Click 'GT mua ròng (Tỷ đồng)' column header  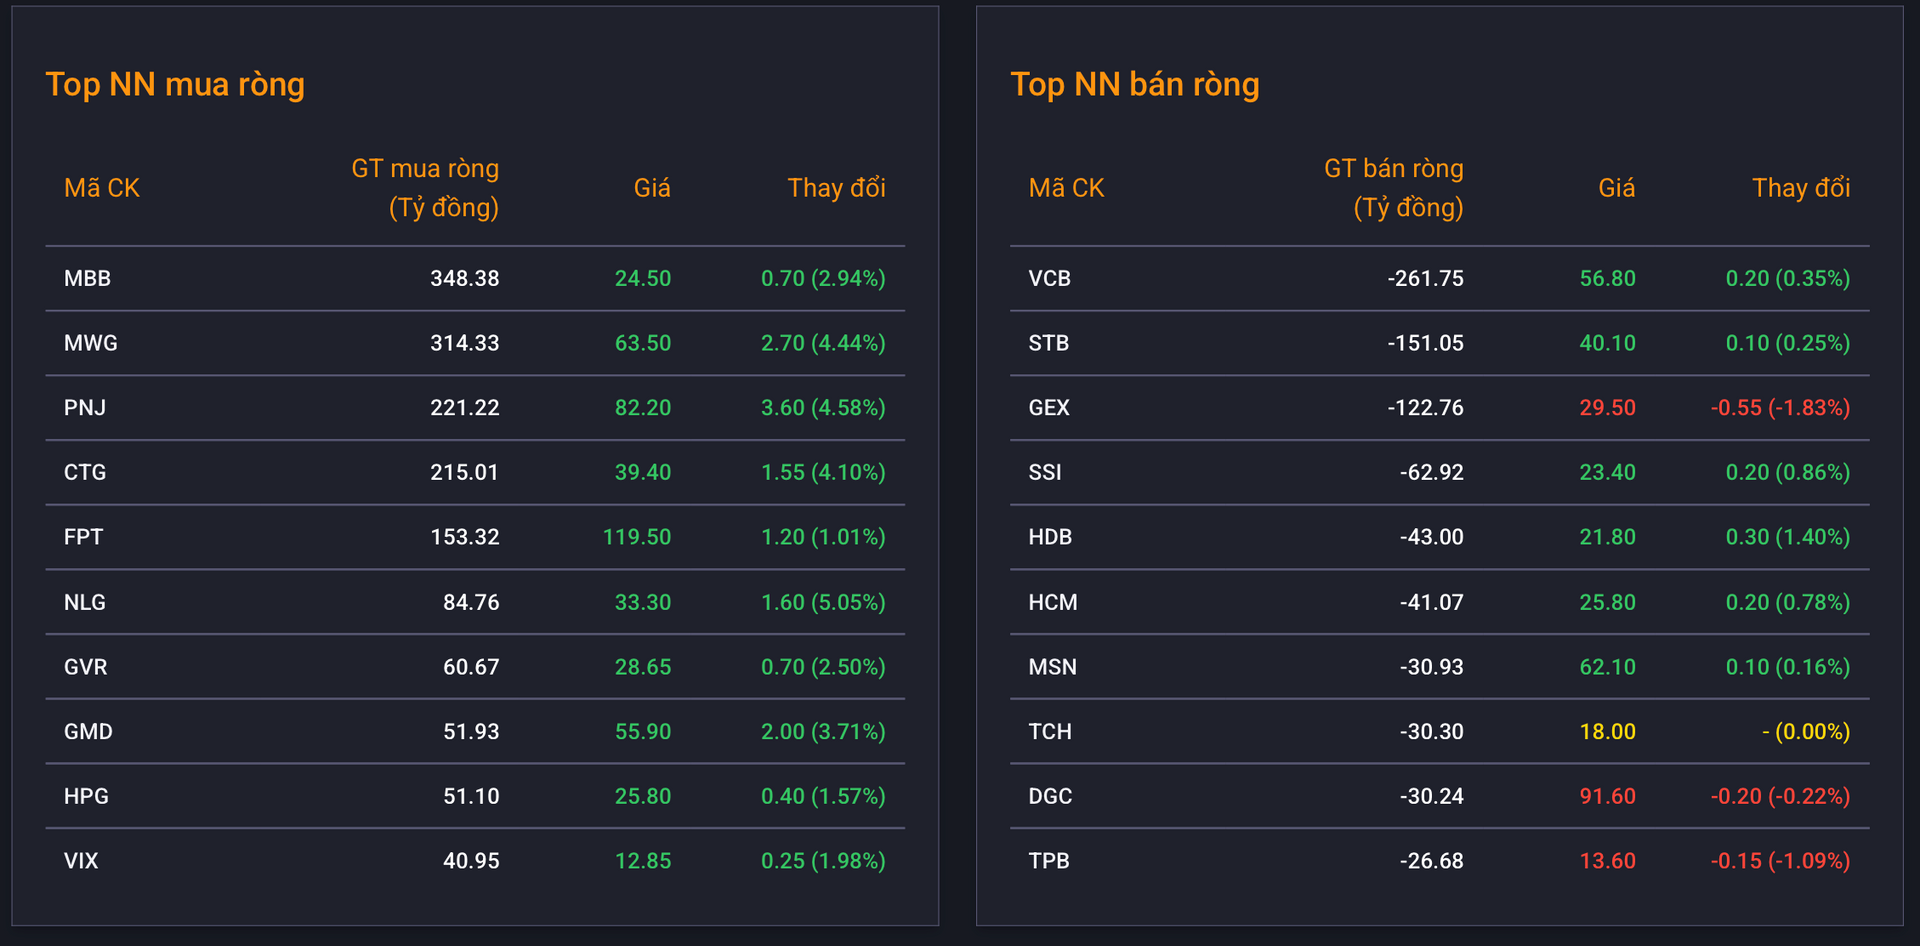click(x=425, y=188)
